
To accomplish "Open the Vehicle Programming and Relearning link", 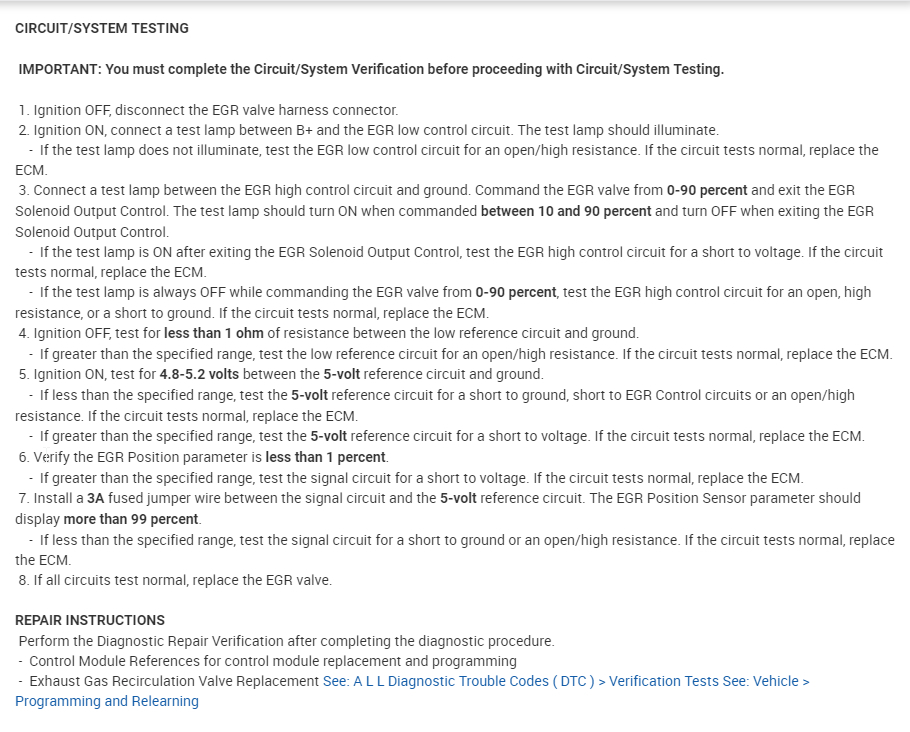I will (x=107, y=701).
